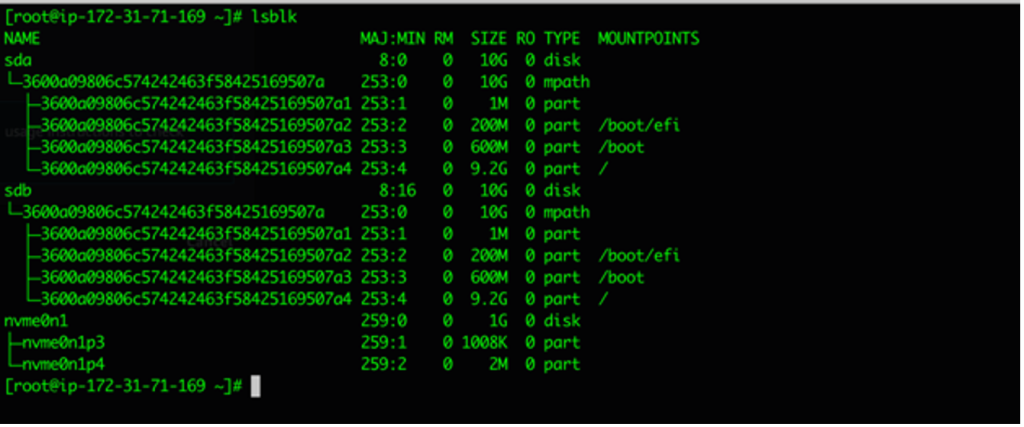Click the mpath device name under sda
1024x427 pixels.
(174, 82)
